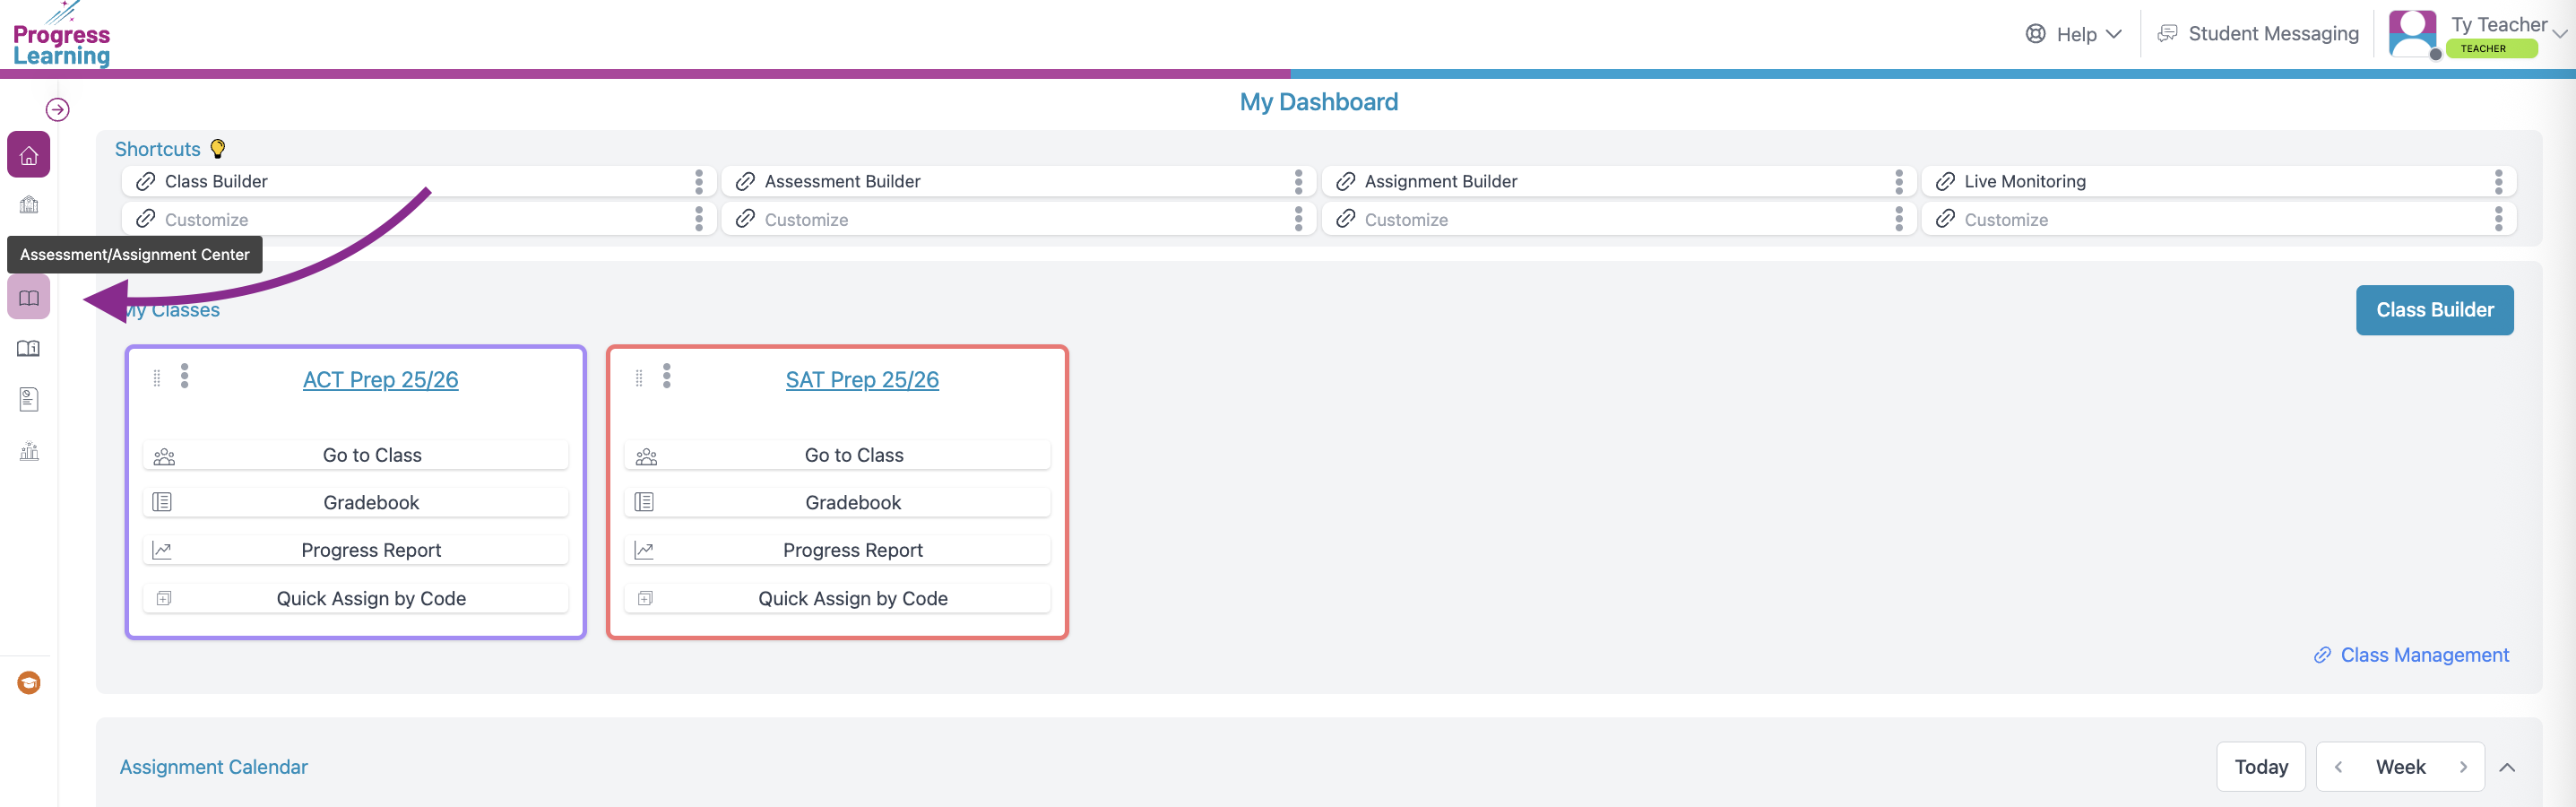Open options for Customize under Live Monitoring

(2498, 219)
